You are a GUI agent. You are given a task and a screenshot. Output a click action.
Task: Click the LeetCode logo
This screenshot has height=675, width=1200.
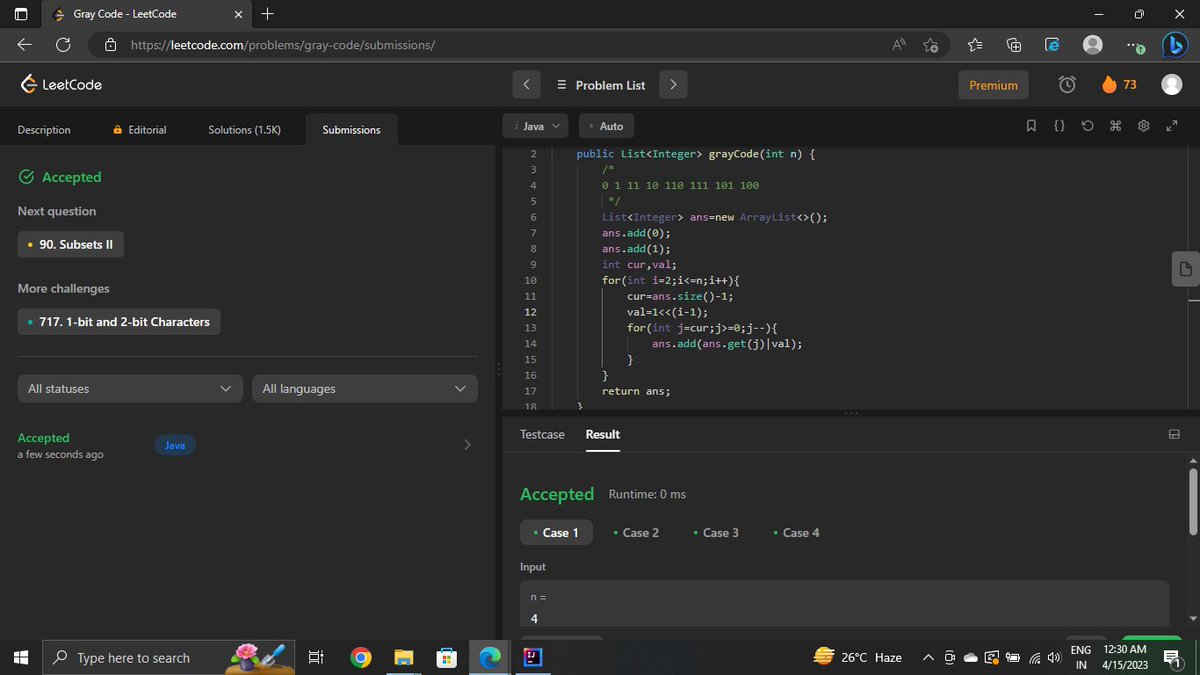61,85
